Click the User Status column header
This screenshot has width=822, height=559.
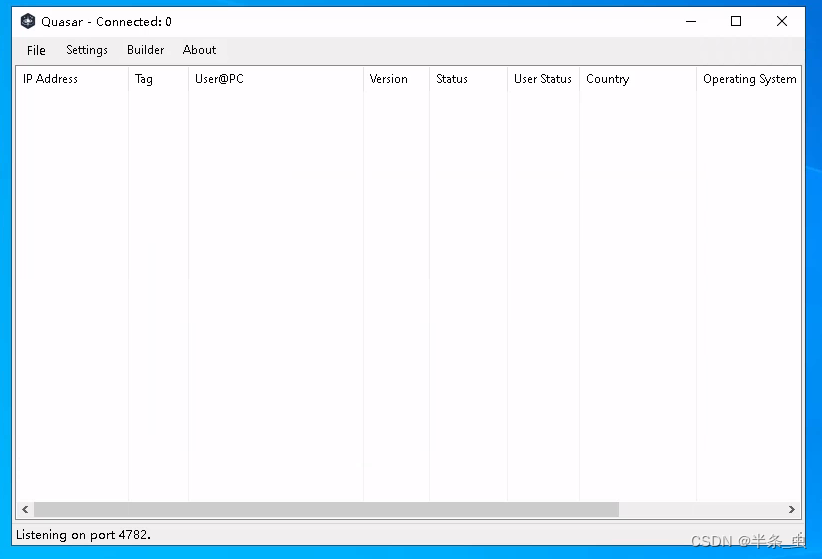coord(543,79)
